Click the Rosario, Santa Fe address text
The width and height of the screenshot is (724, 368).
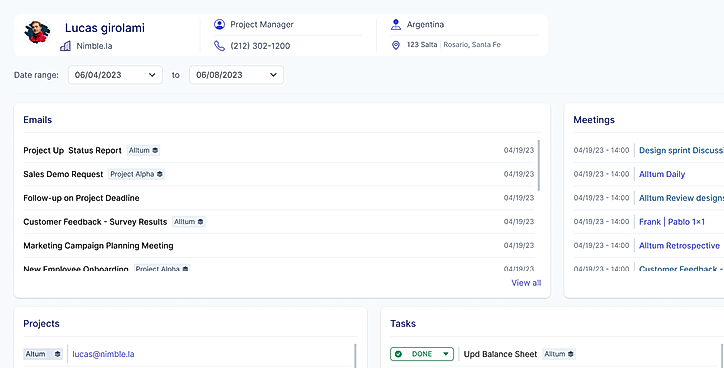pos(472,45)
